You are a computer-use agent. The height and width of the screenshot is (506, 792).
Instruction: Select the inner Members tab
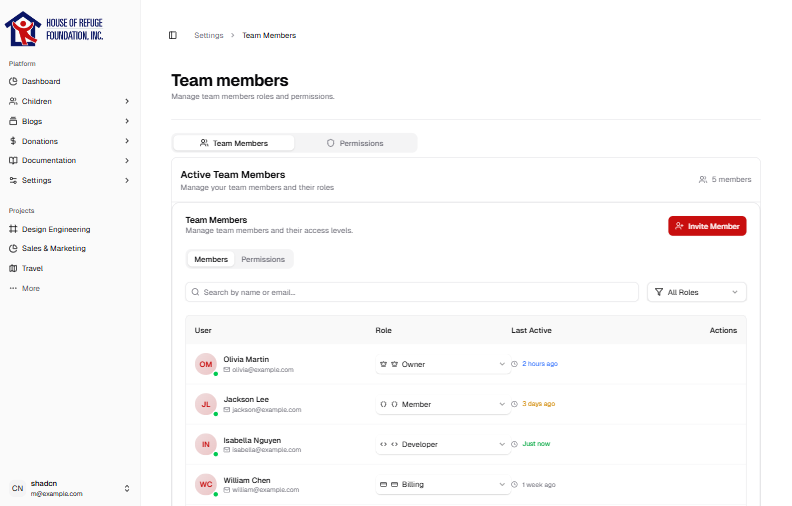[211, 259]
